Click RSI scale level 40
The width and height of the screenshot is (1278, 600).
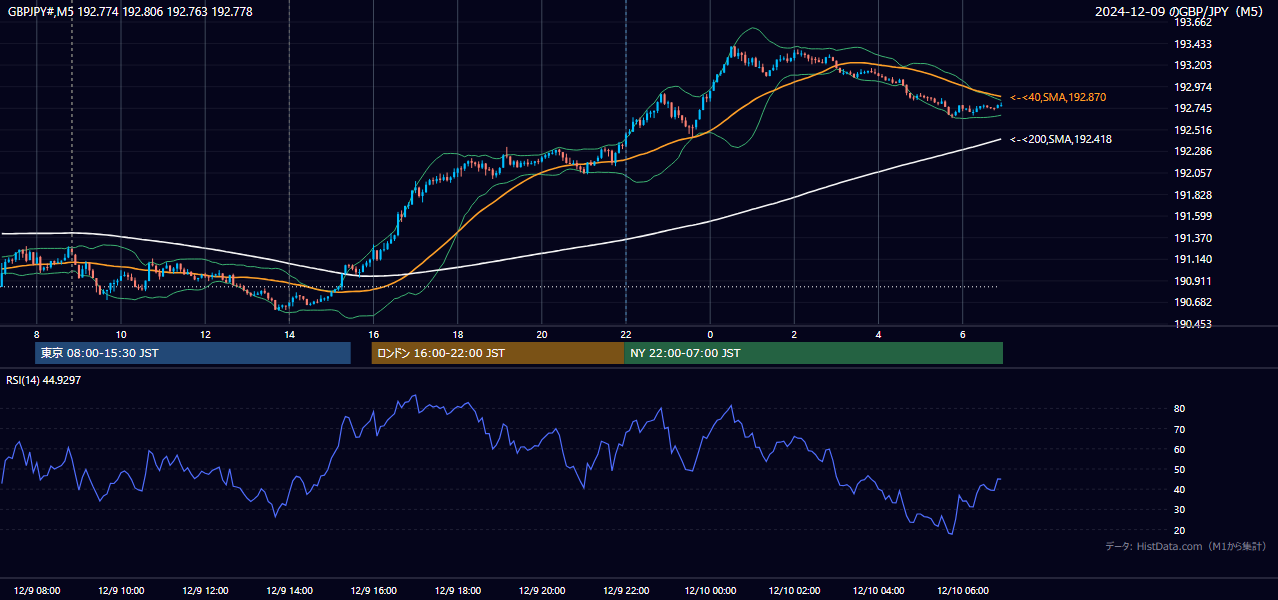(x=1179, y=489)
